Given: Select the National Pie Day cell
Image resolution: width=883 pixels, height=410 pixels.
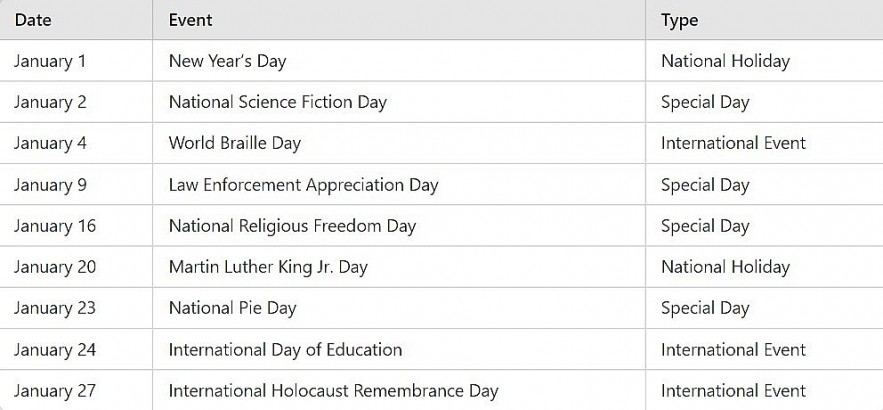Looking at the screenshot, I should click(x=232, y=308).
